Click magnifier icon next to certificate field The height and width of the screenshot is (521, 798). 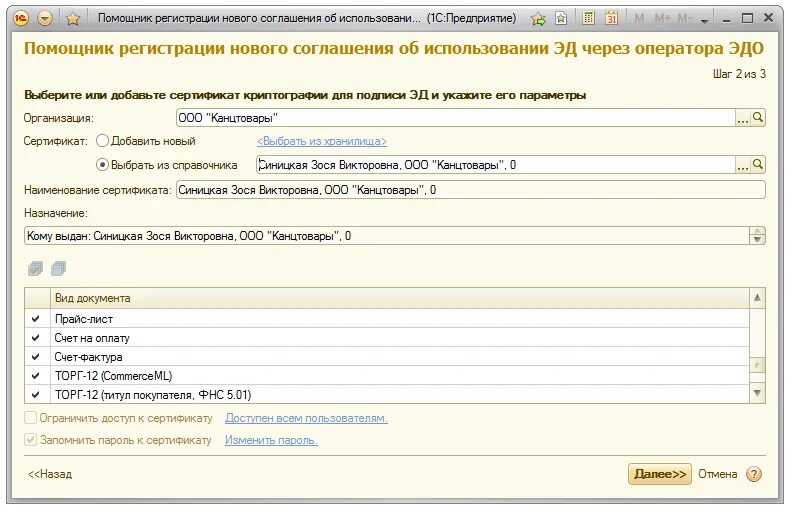(758, 165)
